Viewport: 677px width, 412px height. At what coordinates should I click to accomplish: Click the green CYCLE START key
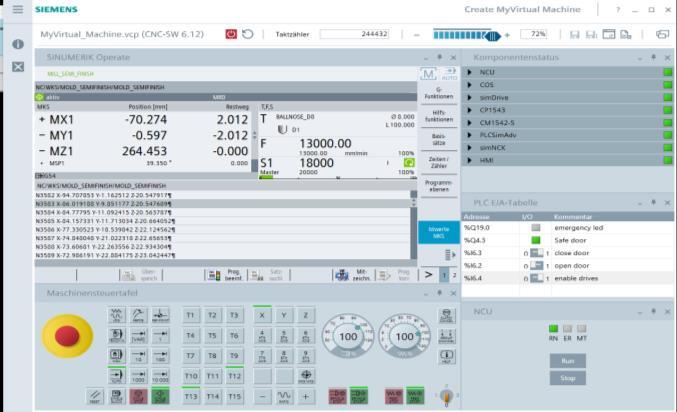[x=160, y=396]
